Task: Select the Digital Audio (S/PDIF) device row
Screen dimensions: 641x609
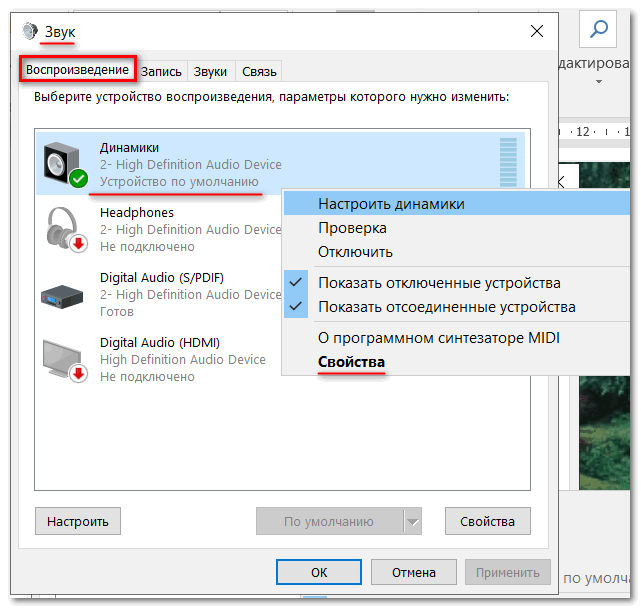Action: click(159, 294)
